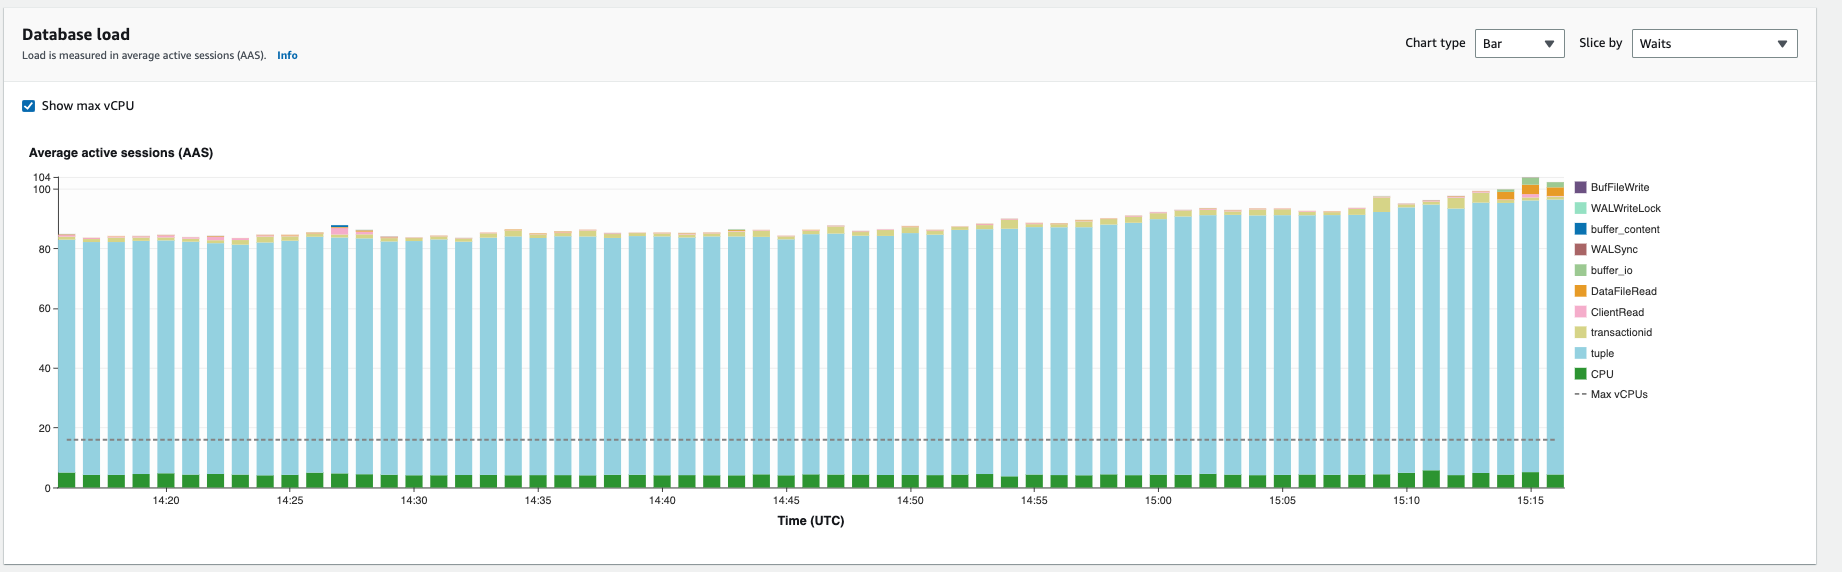1842x572 pixels.
Task: Select the WALWriteLock legend label
Action: [1626, 208]
